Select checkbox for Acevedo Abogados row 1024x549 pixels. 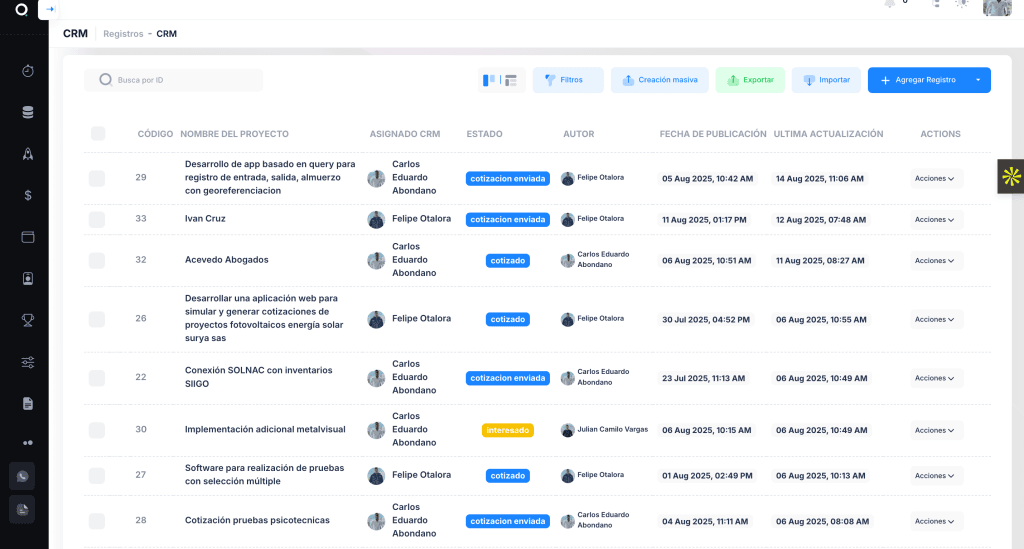tap(97, 260)
